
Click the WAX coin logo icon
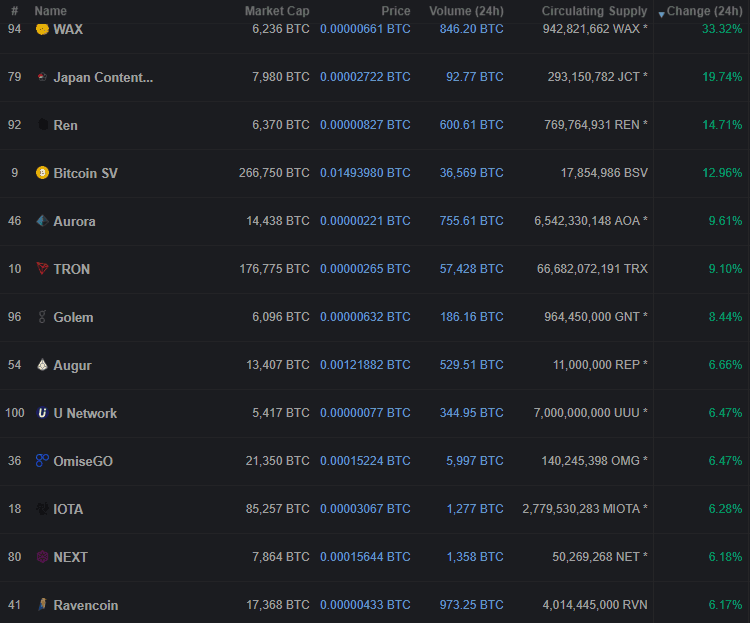pyautogui.click(x=42, y=29)
